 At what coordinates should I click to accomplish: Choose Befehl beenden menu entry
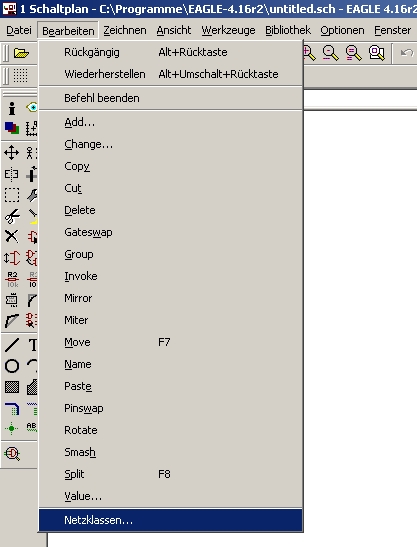click(171, 98)
